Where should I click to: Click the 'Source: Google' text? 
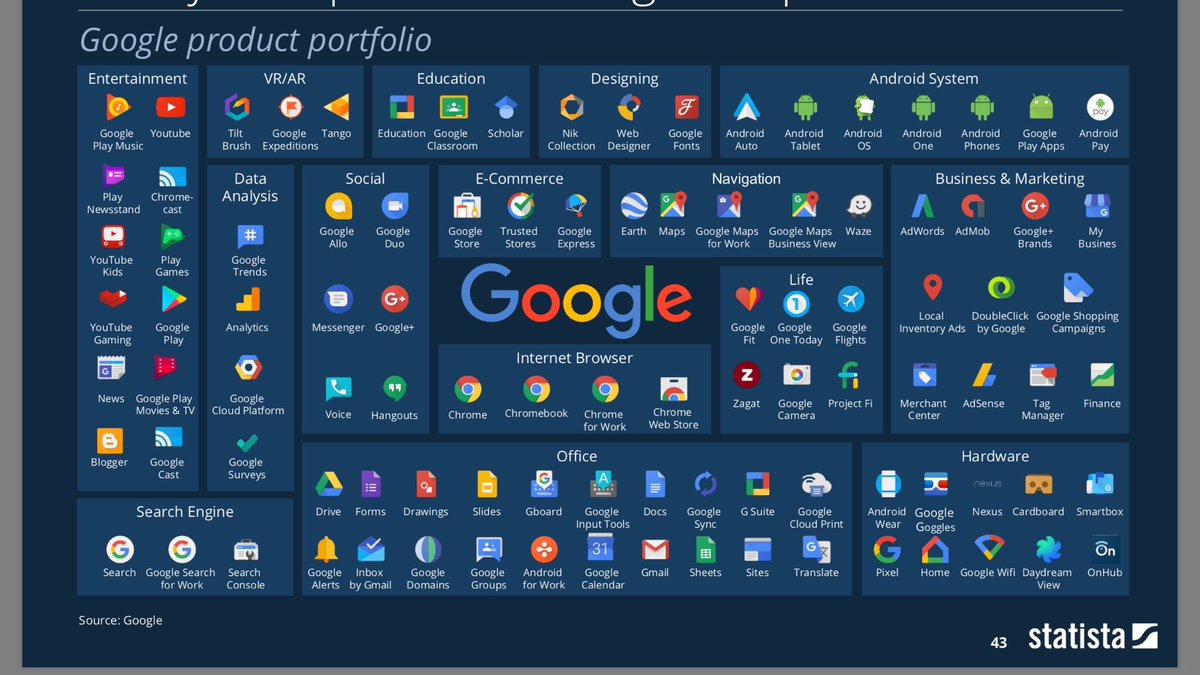click(x=120, y=620)
